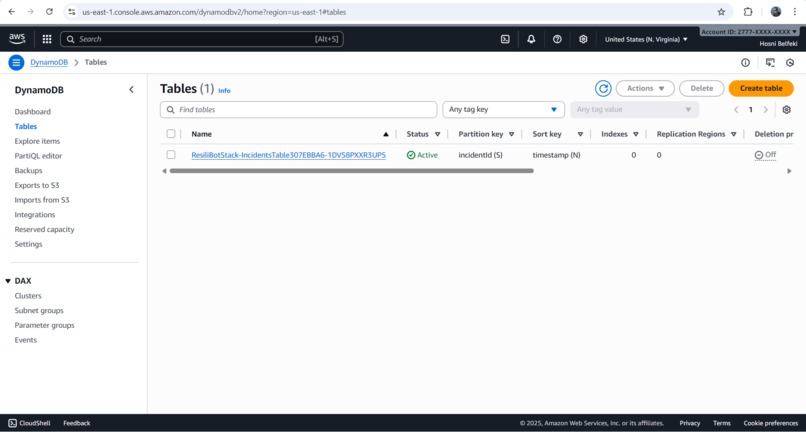Open Exports to S3

click(37, 185)
